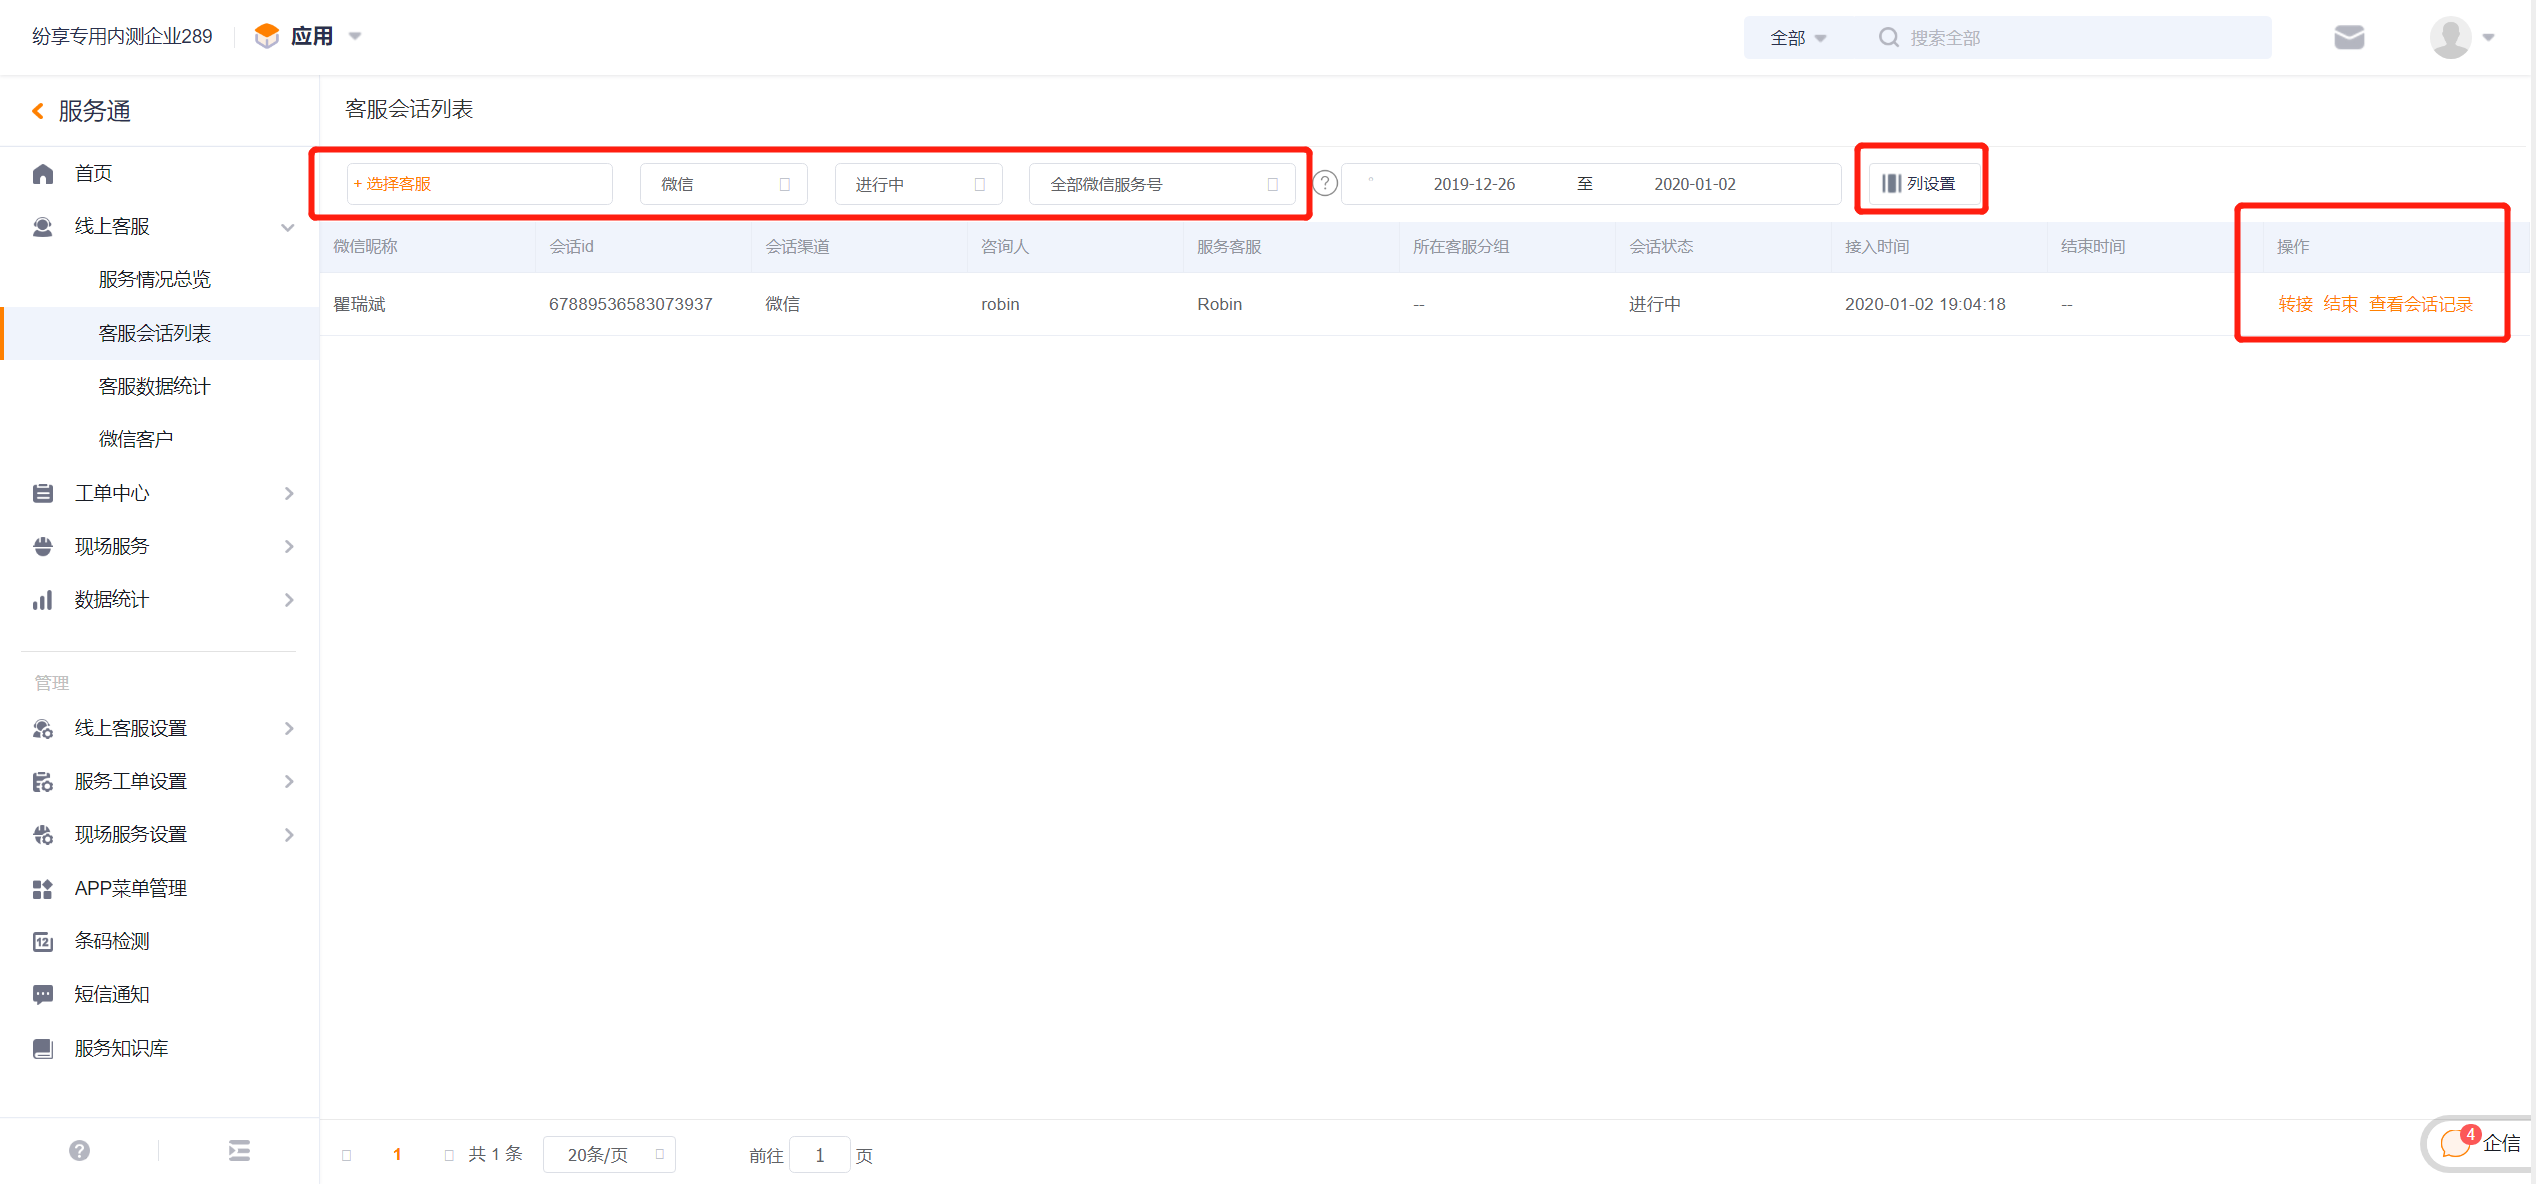The height and width of the screenshot is (1184, 2536).
Task: Expand the 现场服务设置 chevron
Action: [289, 835]
